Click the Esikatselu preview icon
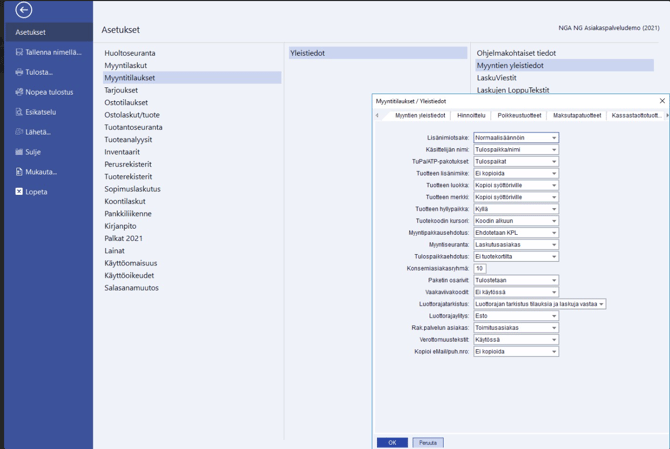 (x=19, y=112)
